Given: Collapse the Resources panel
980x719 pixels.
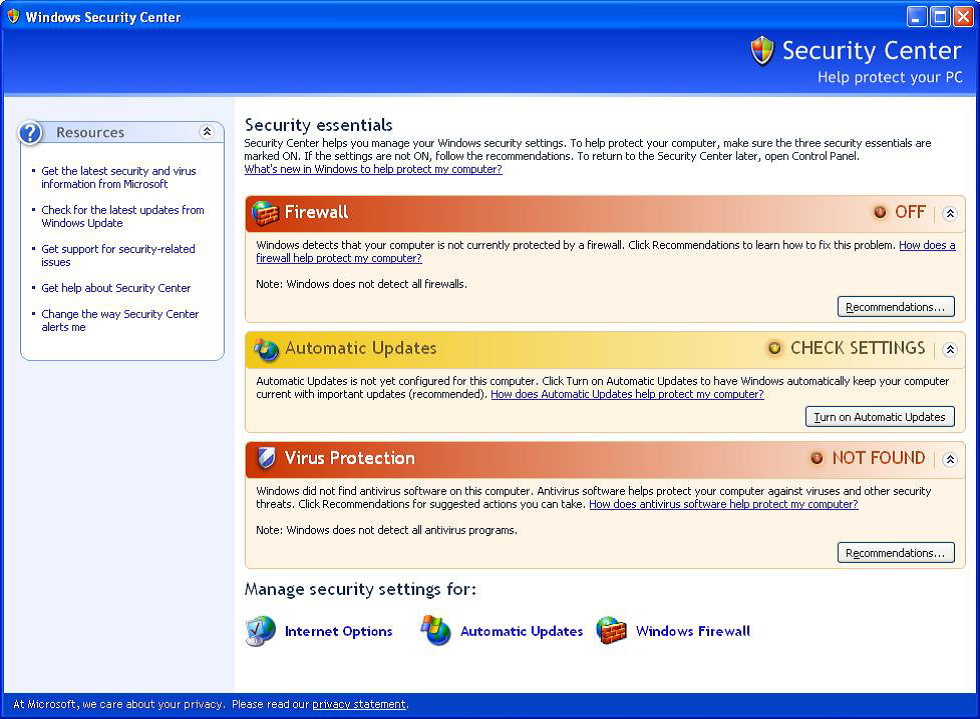Looking at the screenshot, I should [x=207, y=131].
